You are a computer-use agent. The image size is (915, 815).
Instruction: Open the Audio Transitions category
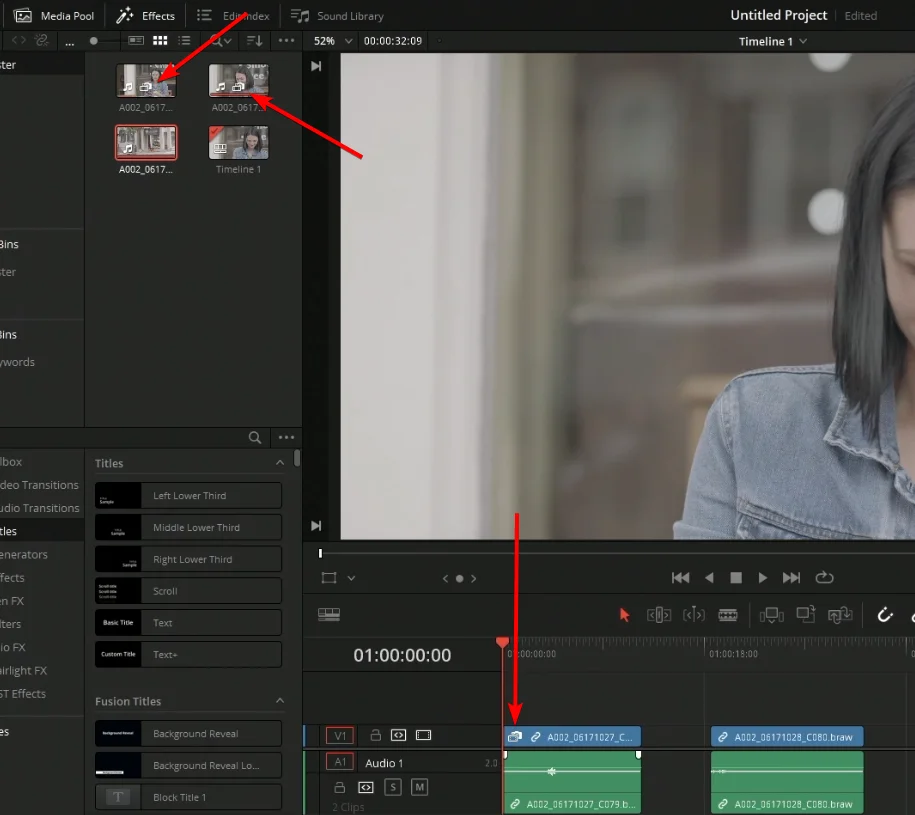coord(40,508)
